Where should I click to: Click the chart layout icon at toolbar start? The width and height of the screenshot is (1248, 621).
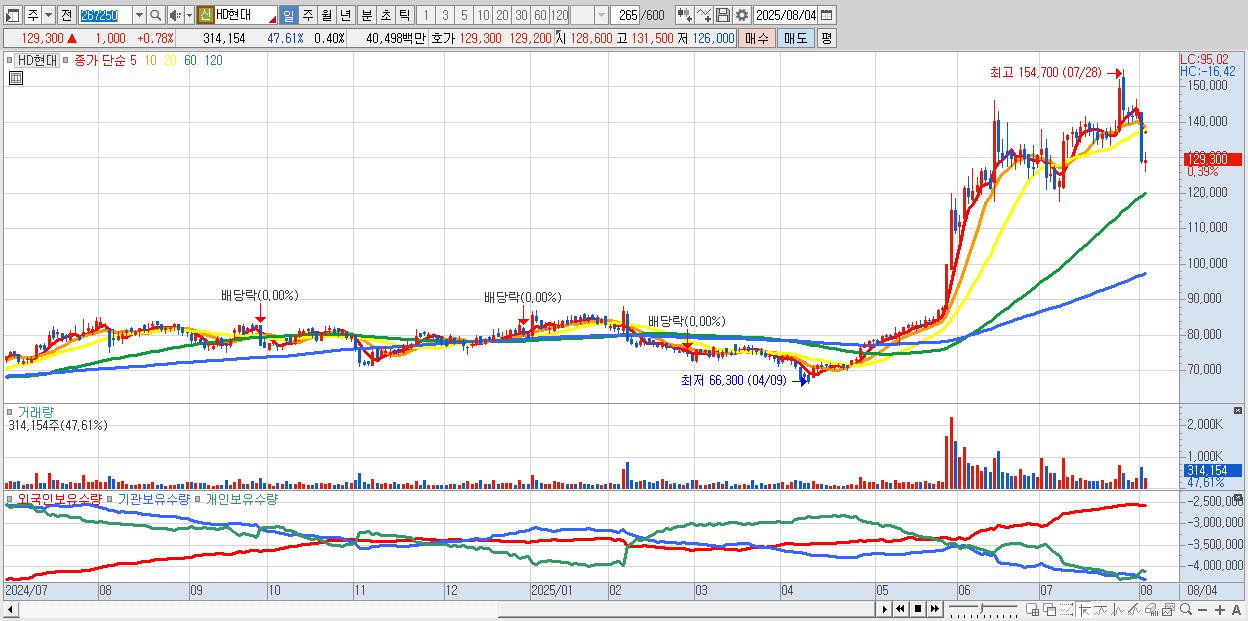pyautogui.click(x=12, y=15)
